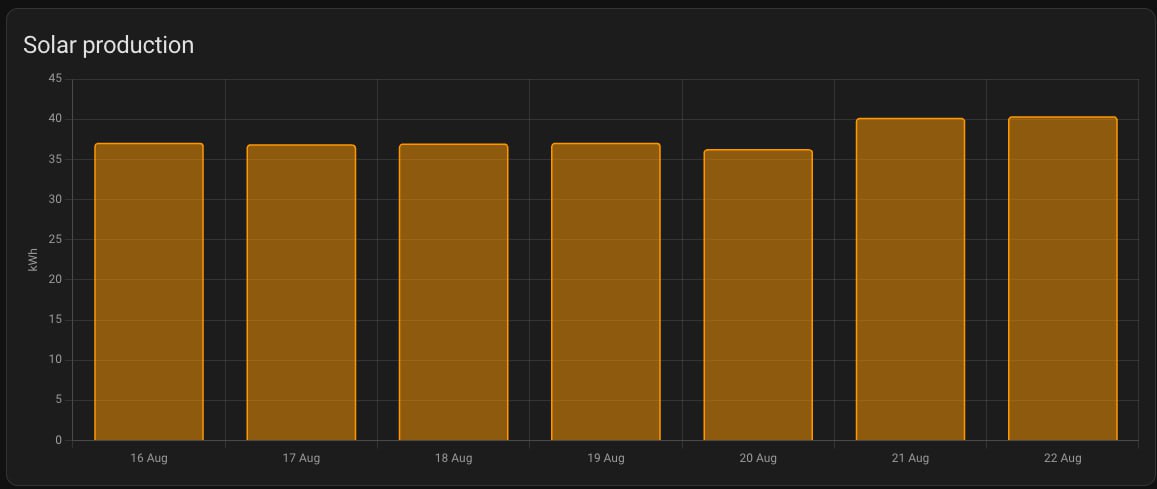
Task: Select the '25' y-axis tick label
Action: 55,239
